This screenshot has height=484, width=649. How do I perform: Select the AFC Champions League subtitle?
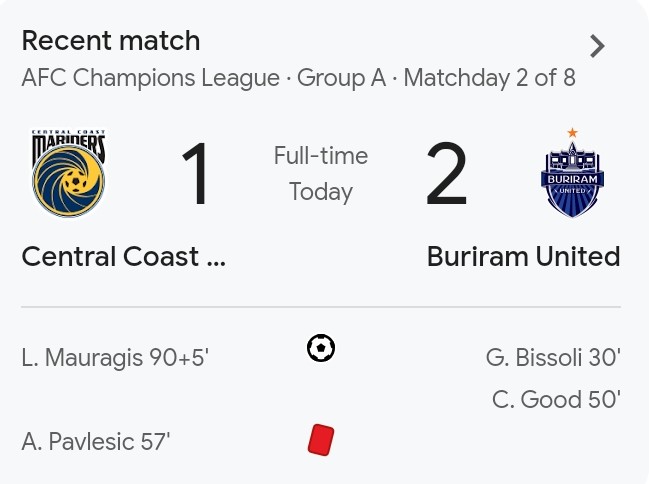[x=151, y=78]
